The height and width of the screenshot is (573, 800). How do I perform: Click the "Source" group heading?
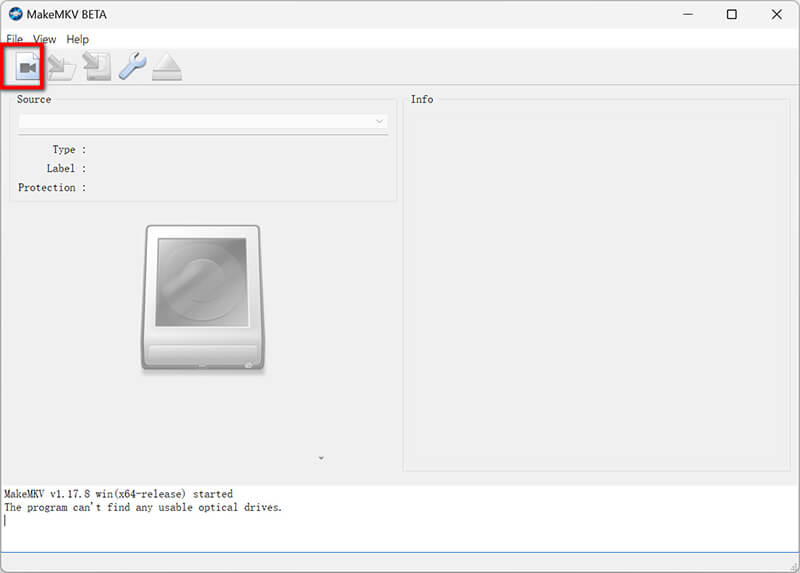[x=34, y=99]
